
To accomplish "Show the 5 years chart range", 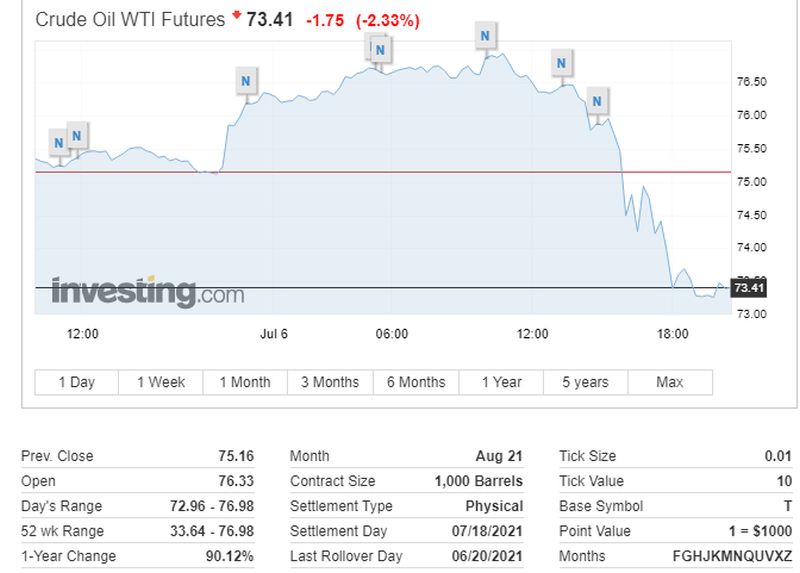I will pyautogui.click(x=586, y=382).
